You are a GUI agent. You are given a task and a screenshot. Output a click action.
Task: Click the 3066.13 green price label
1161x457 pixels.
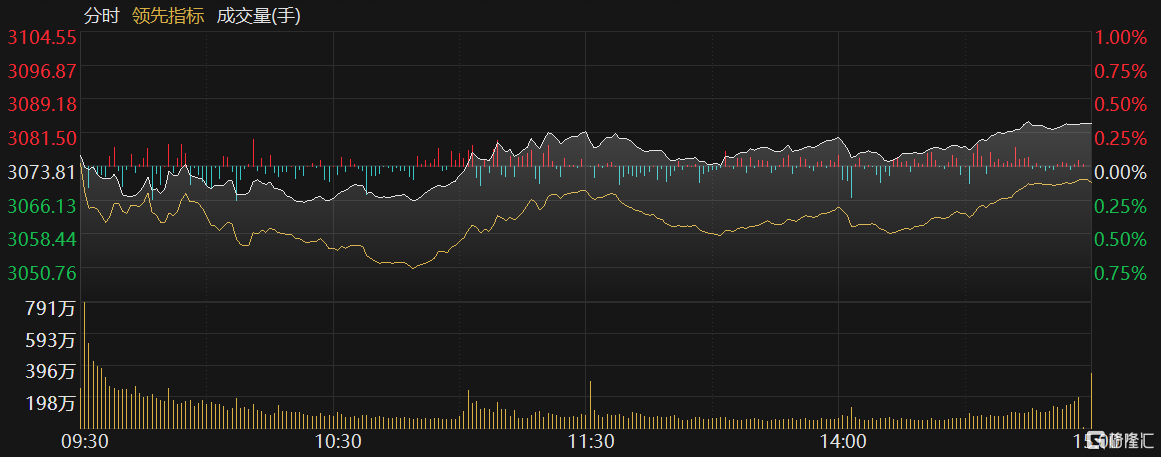pyautogui.click(x=41, y=206)
